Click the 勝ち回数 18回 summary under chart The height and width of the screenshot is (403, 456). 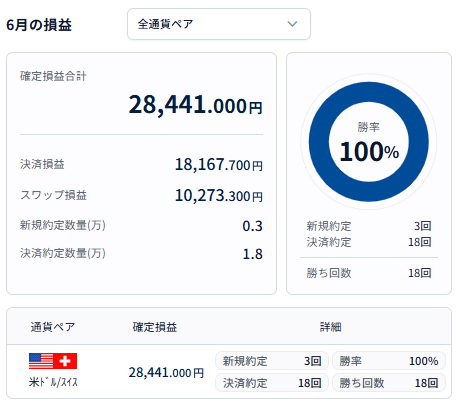[x=369, y=273]
